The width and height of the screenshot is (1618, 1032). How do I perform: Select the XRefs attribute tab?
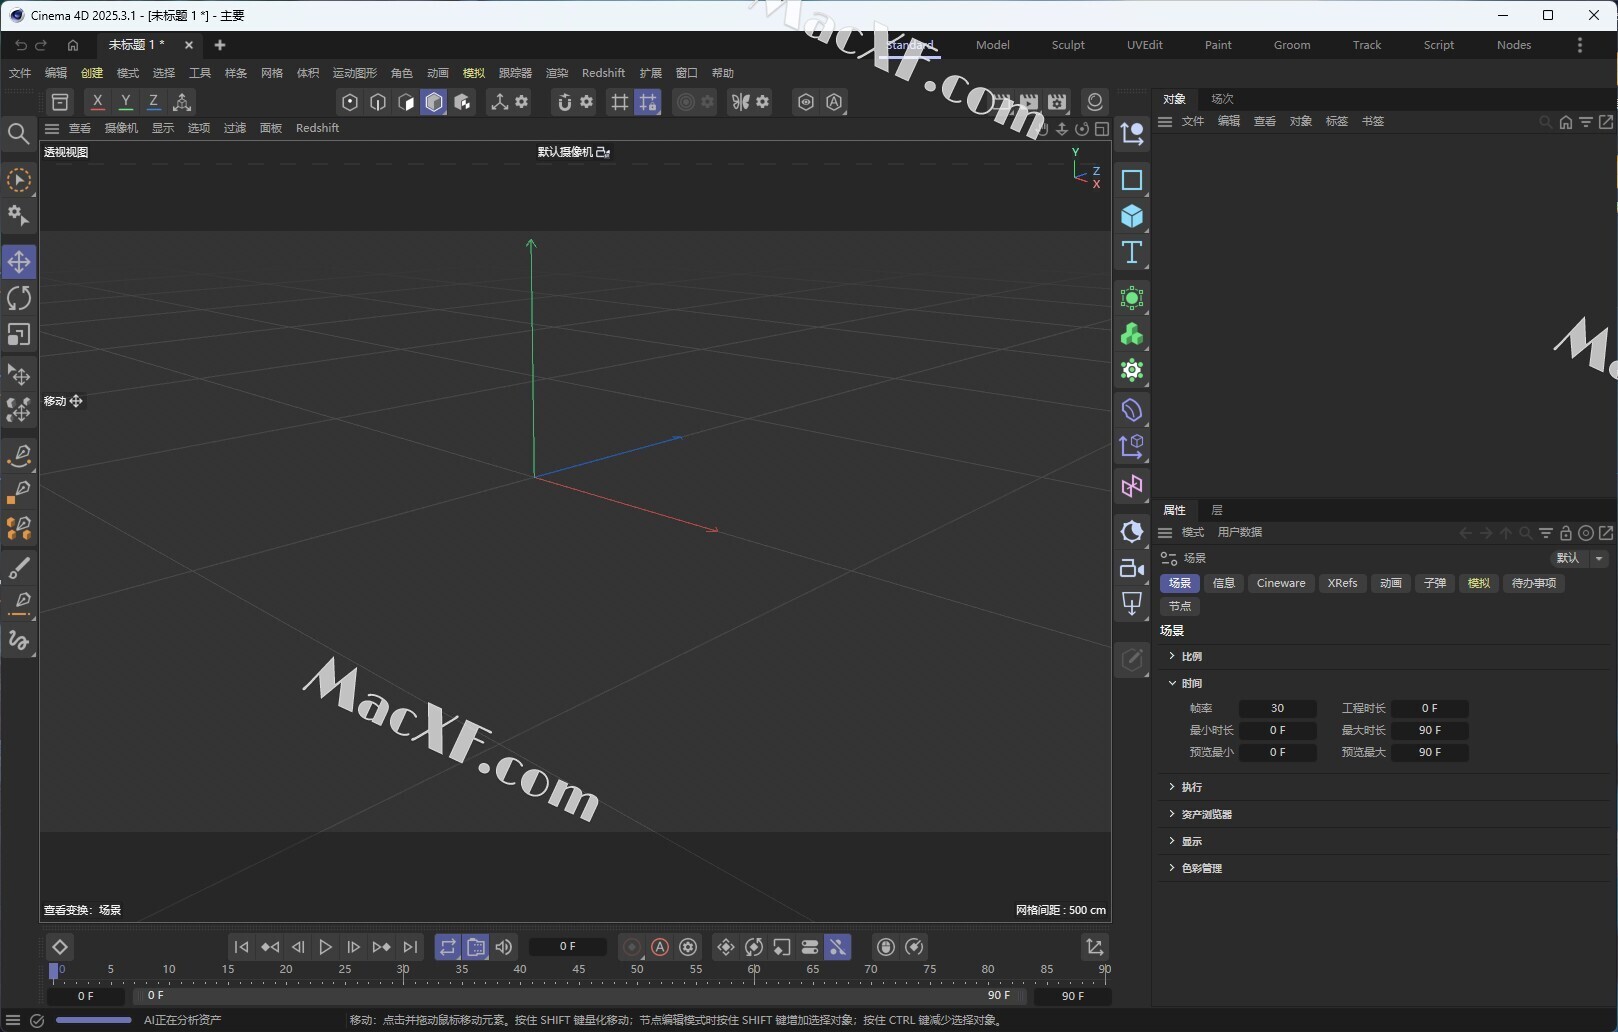[1342, 584]
